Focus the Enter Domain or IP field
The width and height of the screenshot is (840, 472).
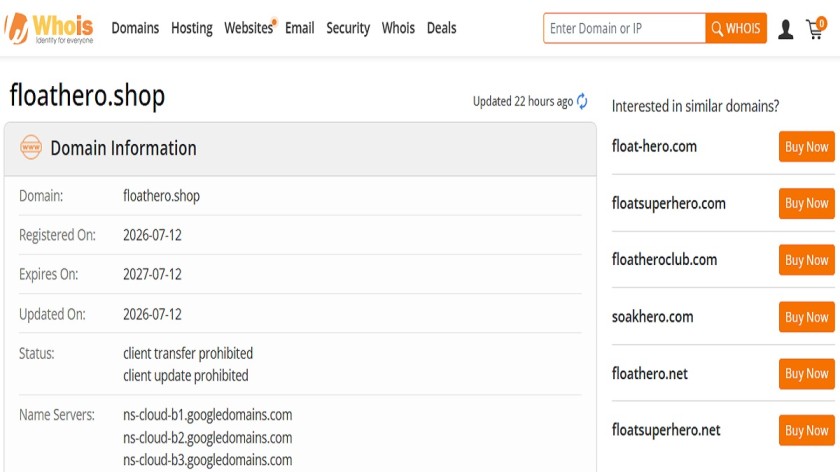click(624, 28)
